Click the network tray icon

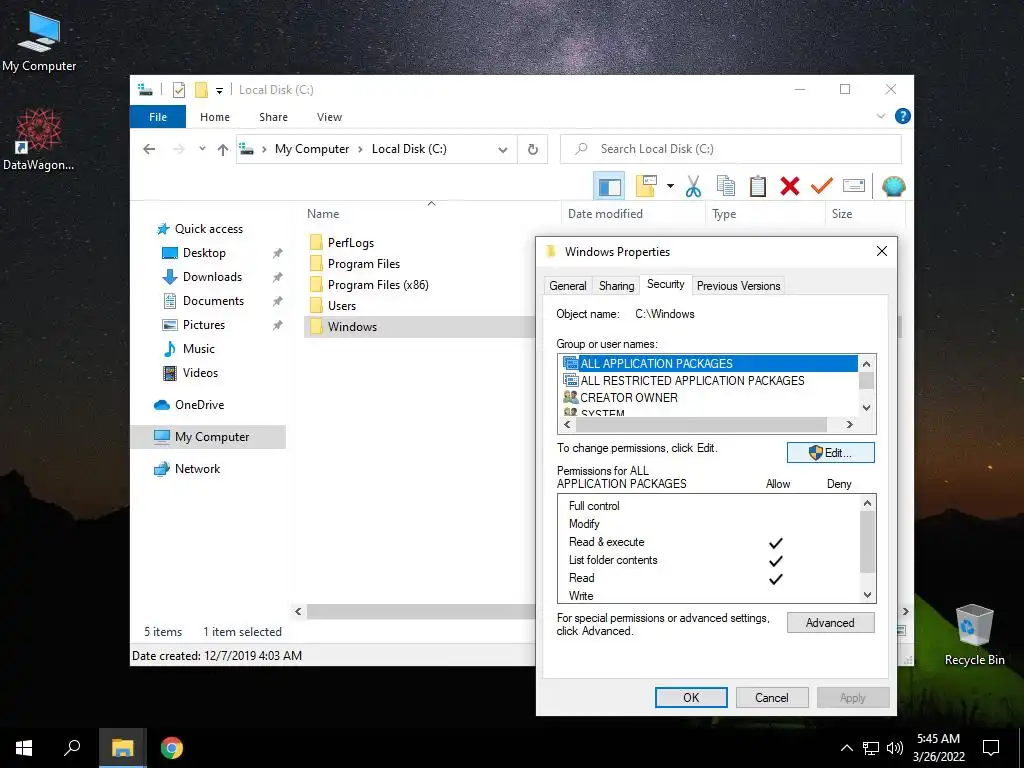click(871, 748)
